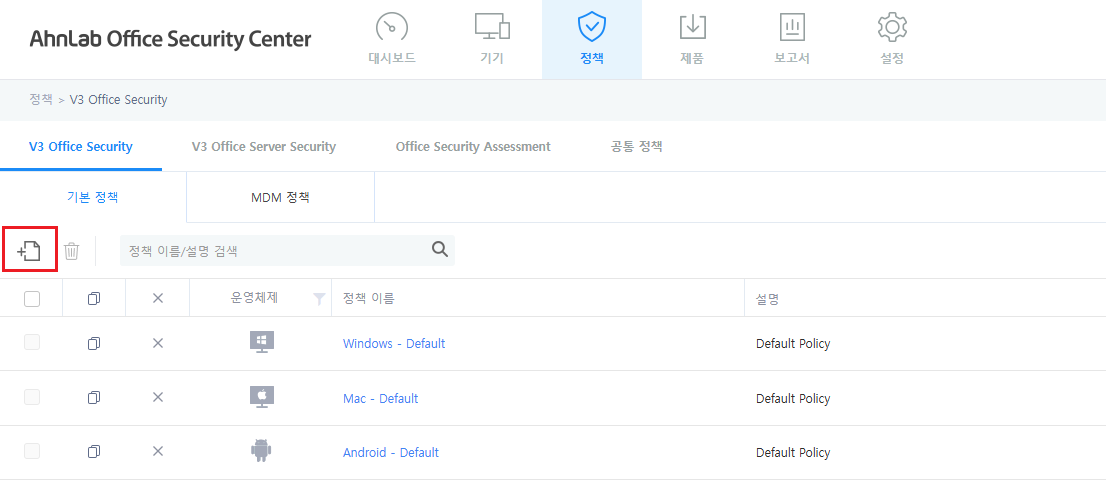Select the 기본 정책 sub-tab
The height and width of the screenshot is (486, 1106).
pyautogui.click(x=92, y=197)
